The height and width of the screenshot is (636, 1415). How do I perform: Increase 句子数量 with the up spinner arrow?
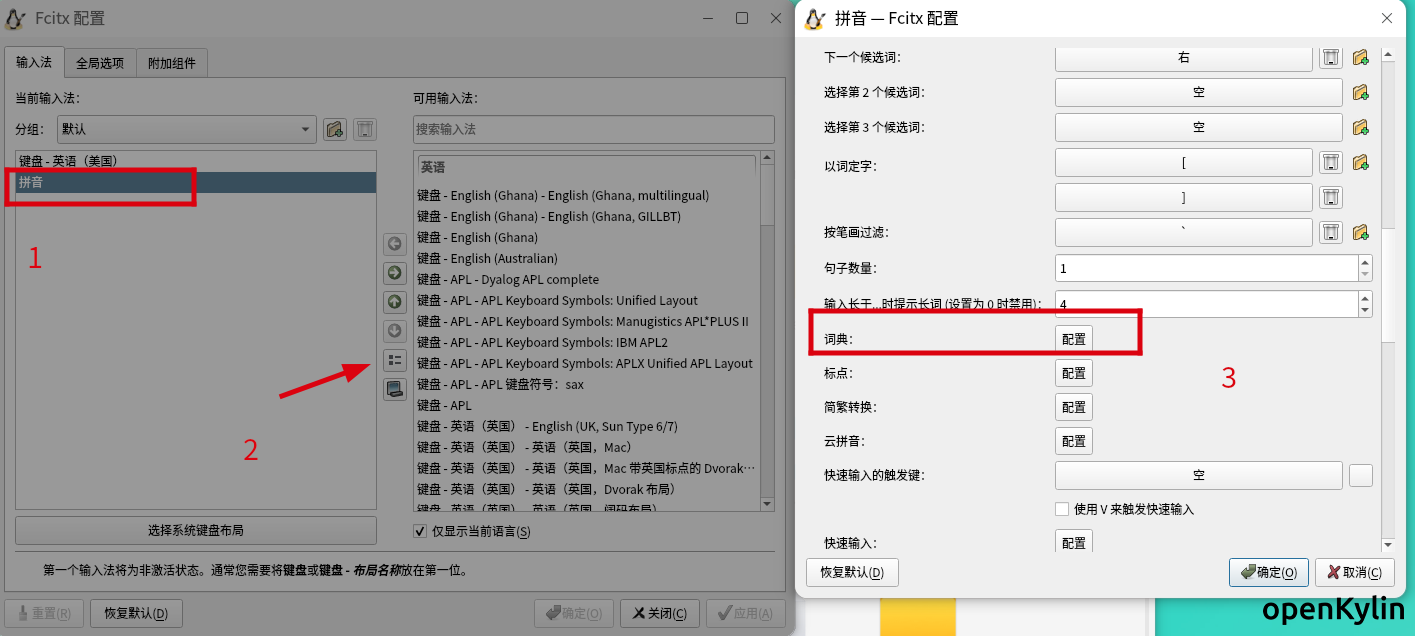[1365, 262]
